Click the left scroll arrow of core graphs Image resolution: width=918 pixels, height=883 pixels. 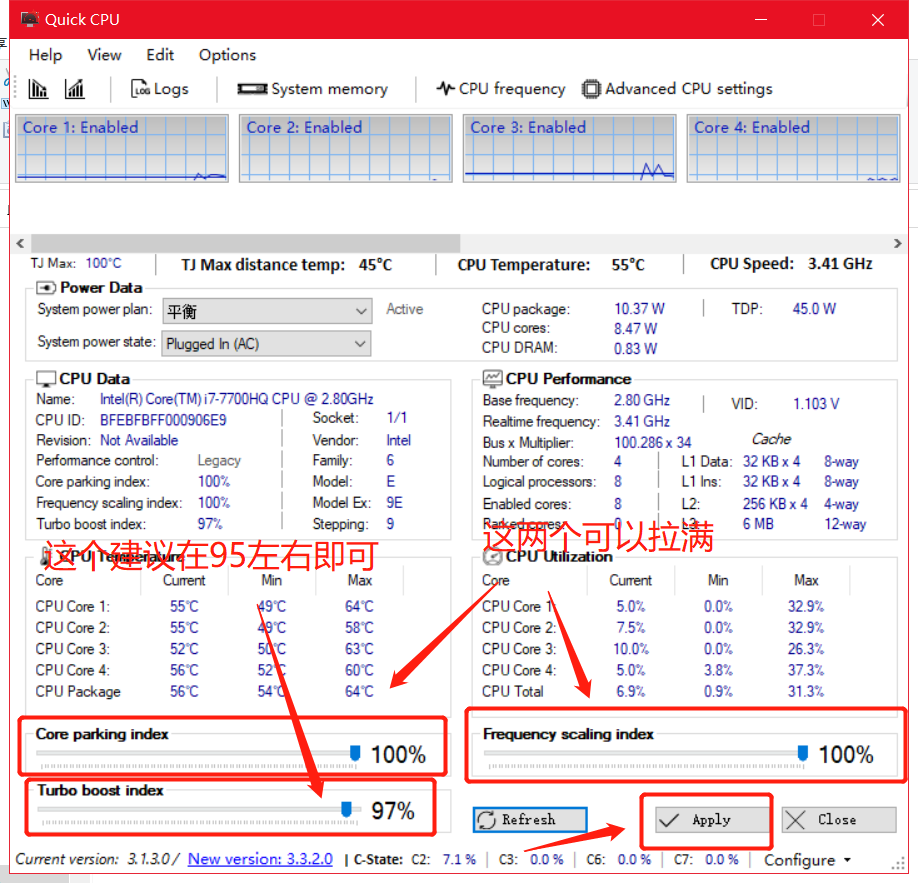(20, 243)
